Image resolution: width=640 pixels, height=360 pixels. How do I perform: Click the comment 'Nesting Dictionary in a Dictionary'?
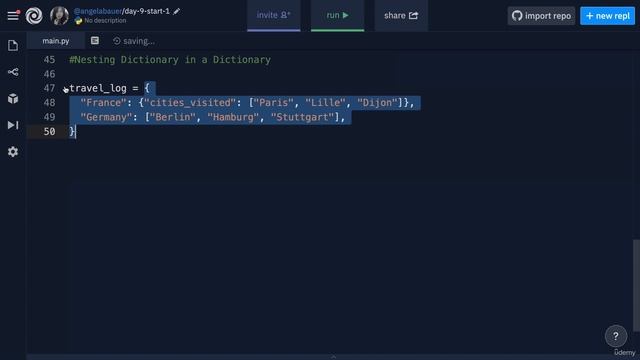pyautogui.click(x=170, y=60)
